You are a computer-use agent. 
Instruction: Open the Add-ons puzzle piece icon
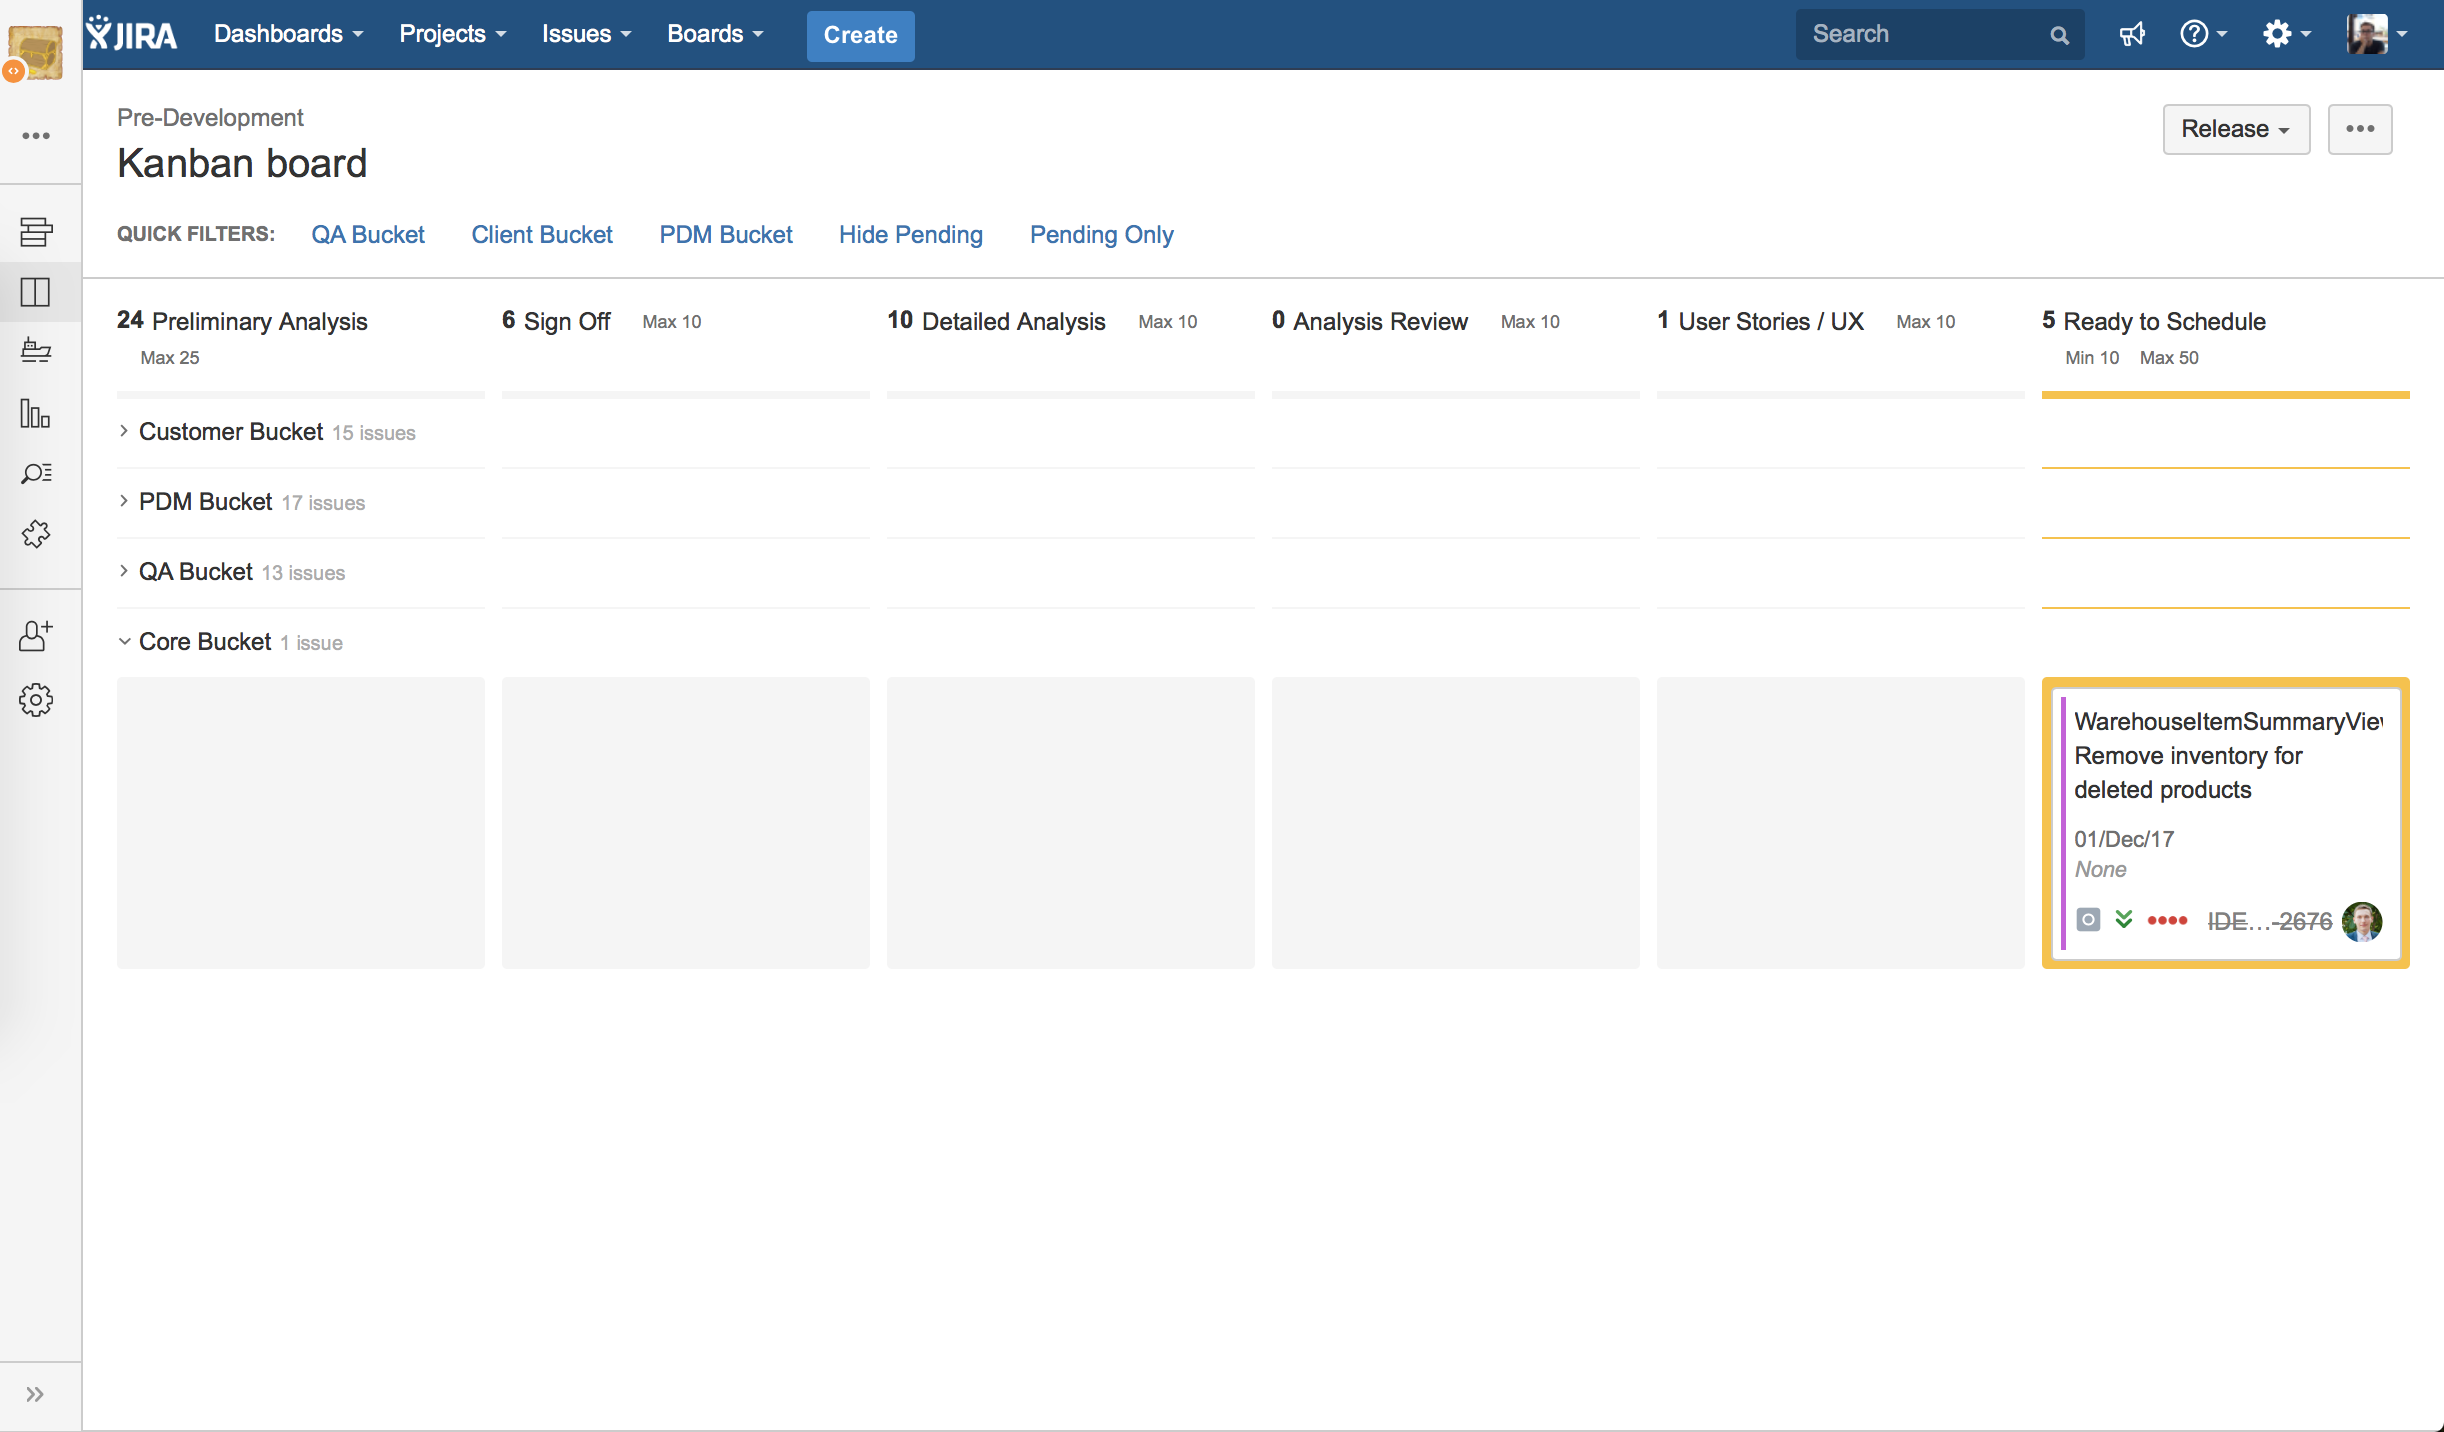point(36,534)
